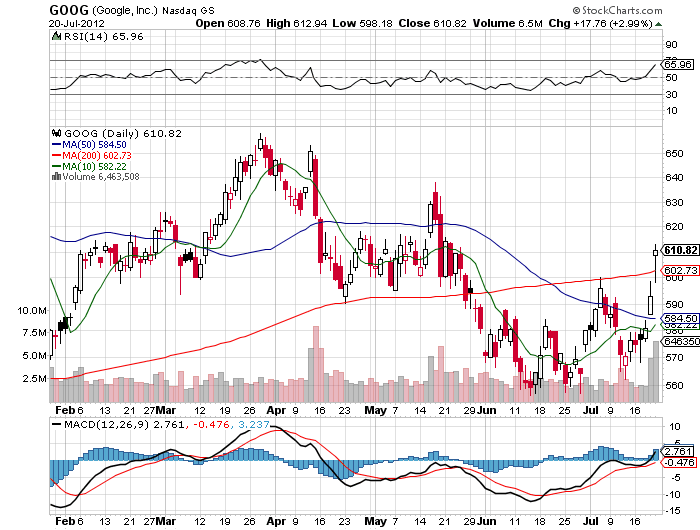Click the Jun label directly under the price chart

[x=486, y=410]
